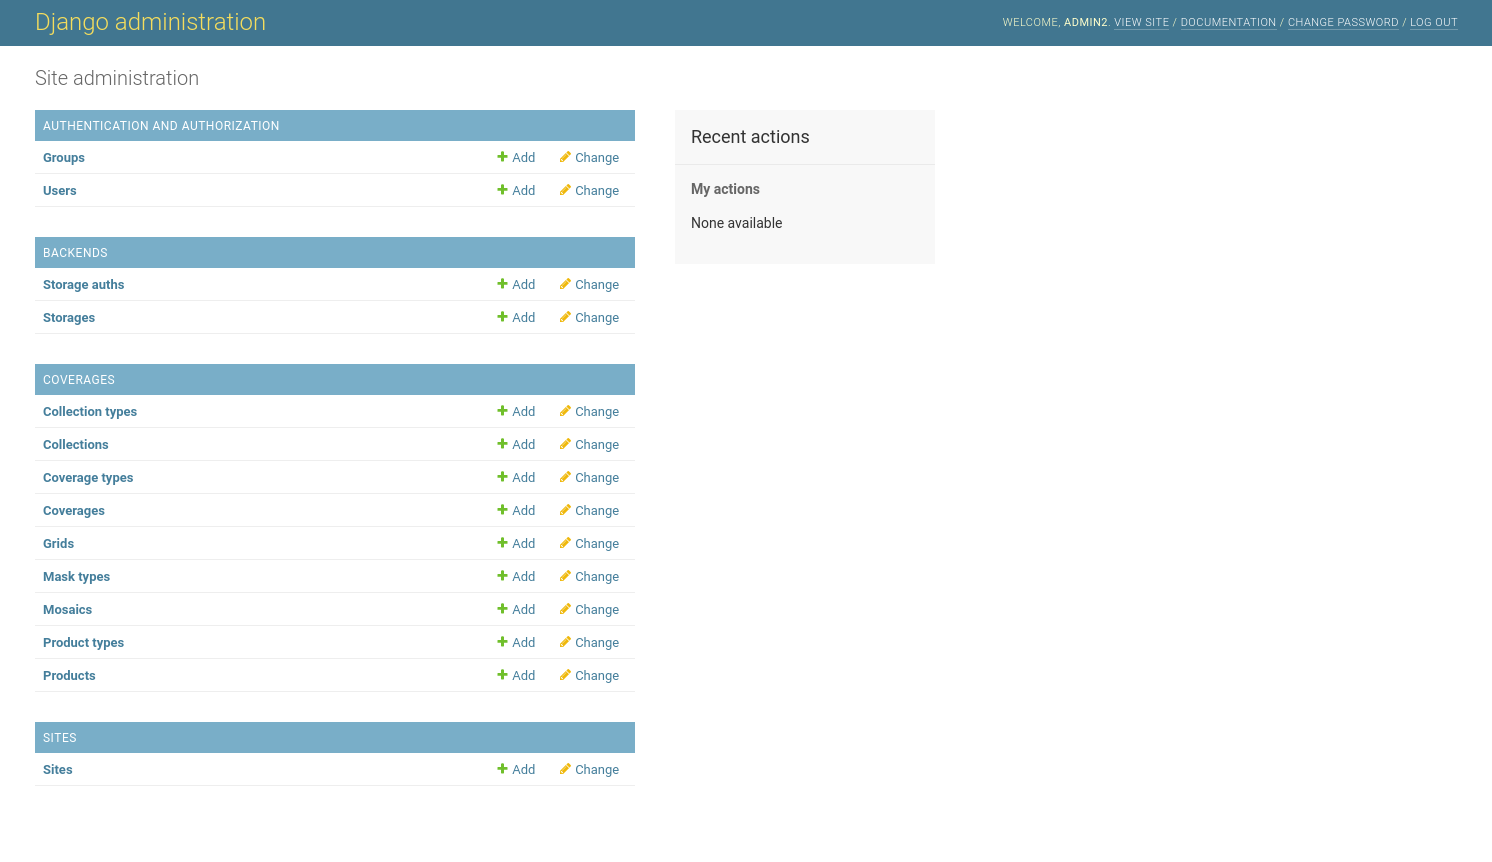Click the Django administration title

click(x=150, y=22)
